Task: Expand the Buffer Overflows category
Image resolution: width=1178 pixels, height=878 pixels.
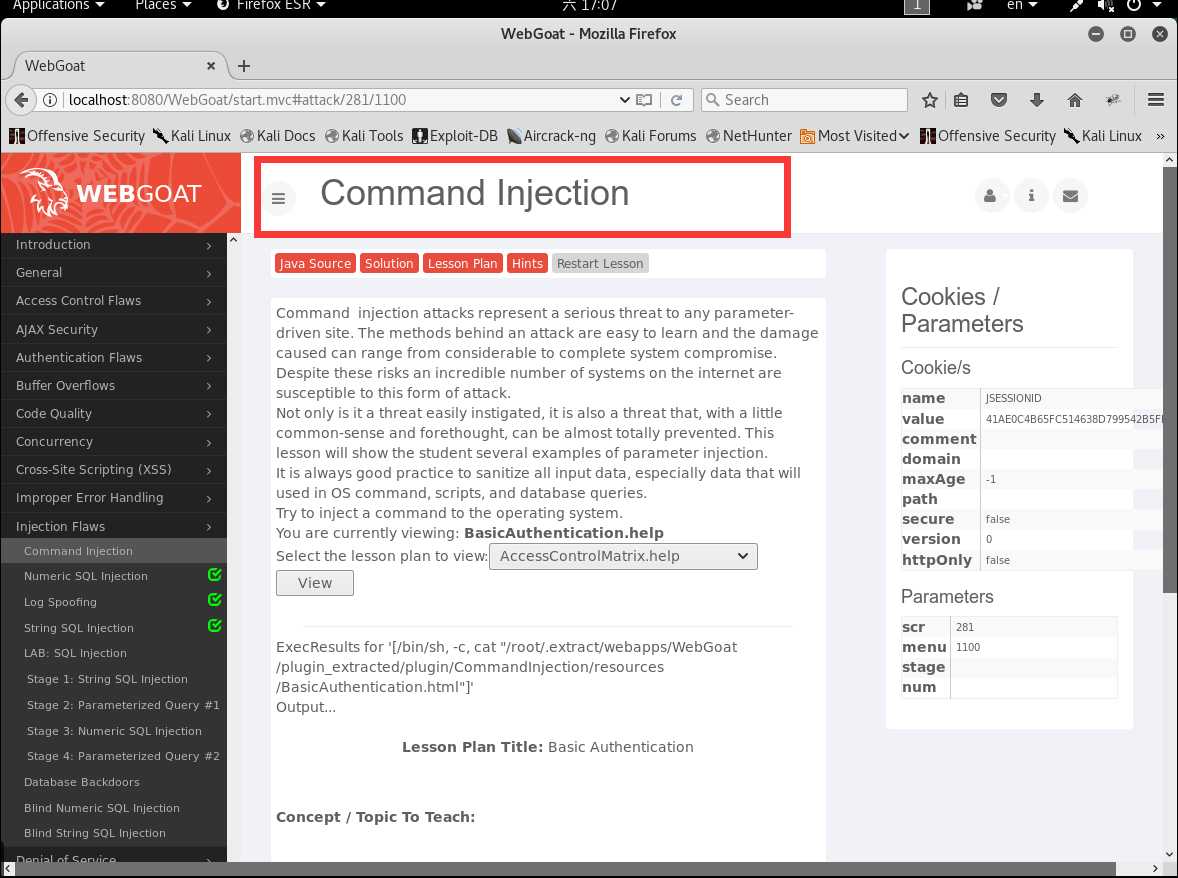Action: (x=113, y=385)
